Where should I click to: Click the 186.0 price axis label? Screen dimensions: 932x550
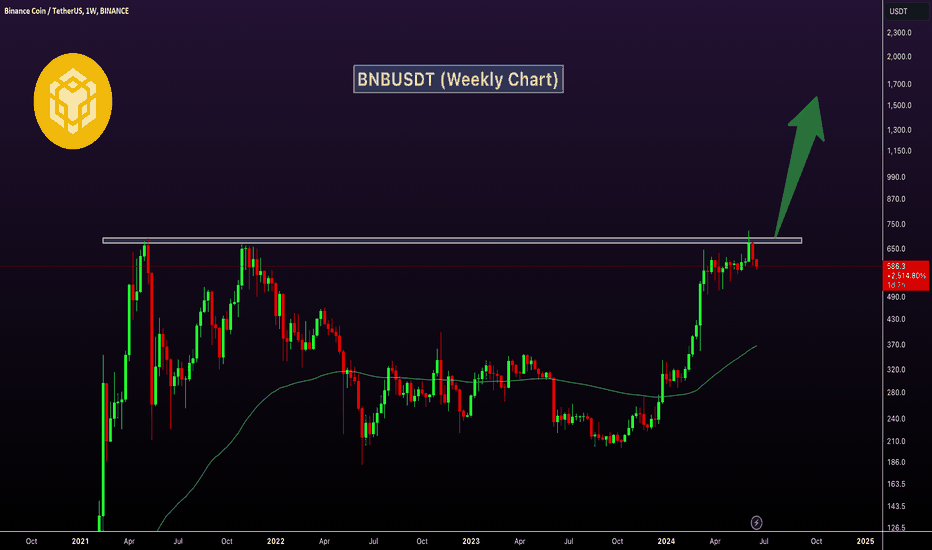[896, 462]
